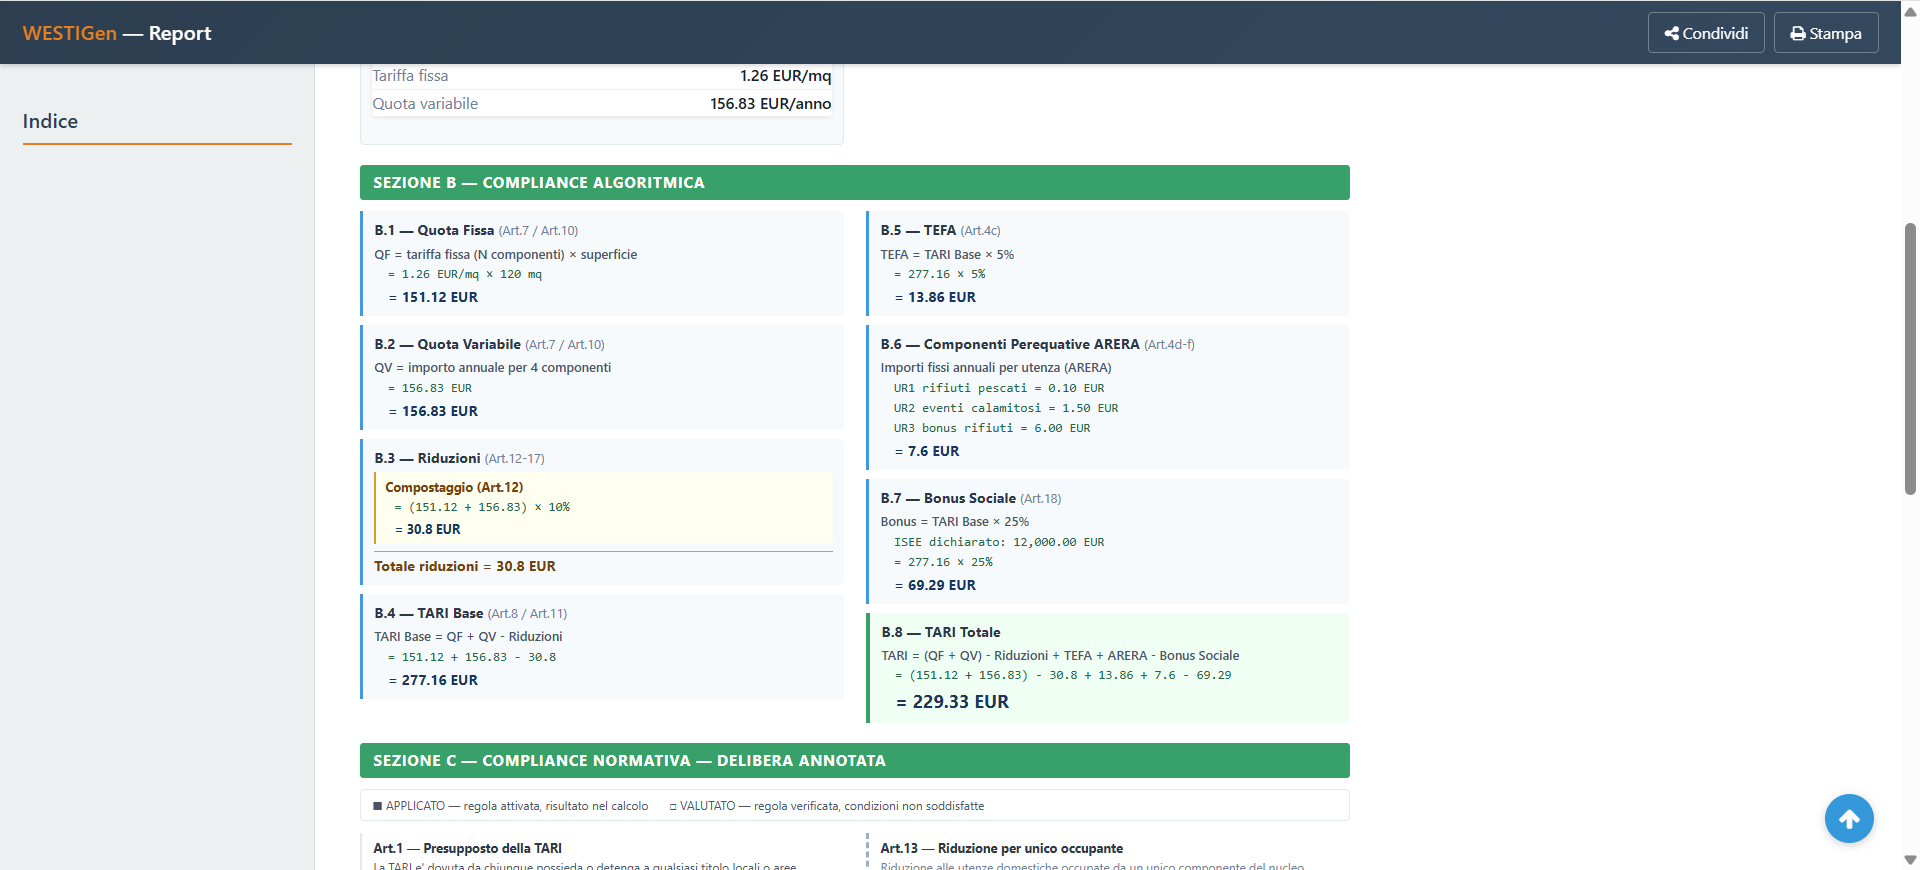The image size is (1920, 870).
Task: Click the scrollbar up arrow
Action: click(x=1910, y=11)
